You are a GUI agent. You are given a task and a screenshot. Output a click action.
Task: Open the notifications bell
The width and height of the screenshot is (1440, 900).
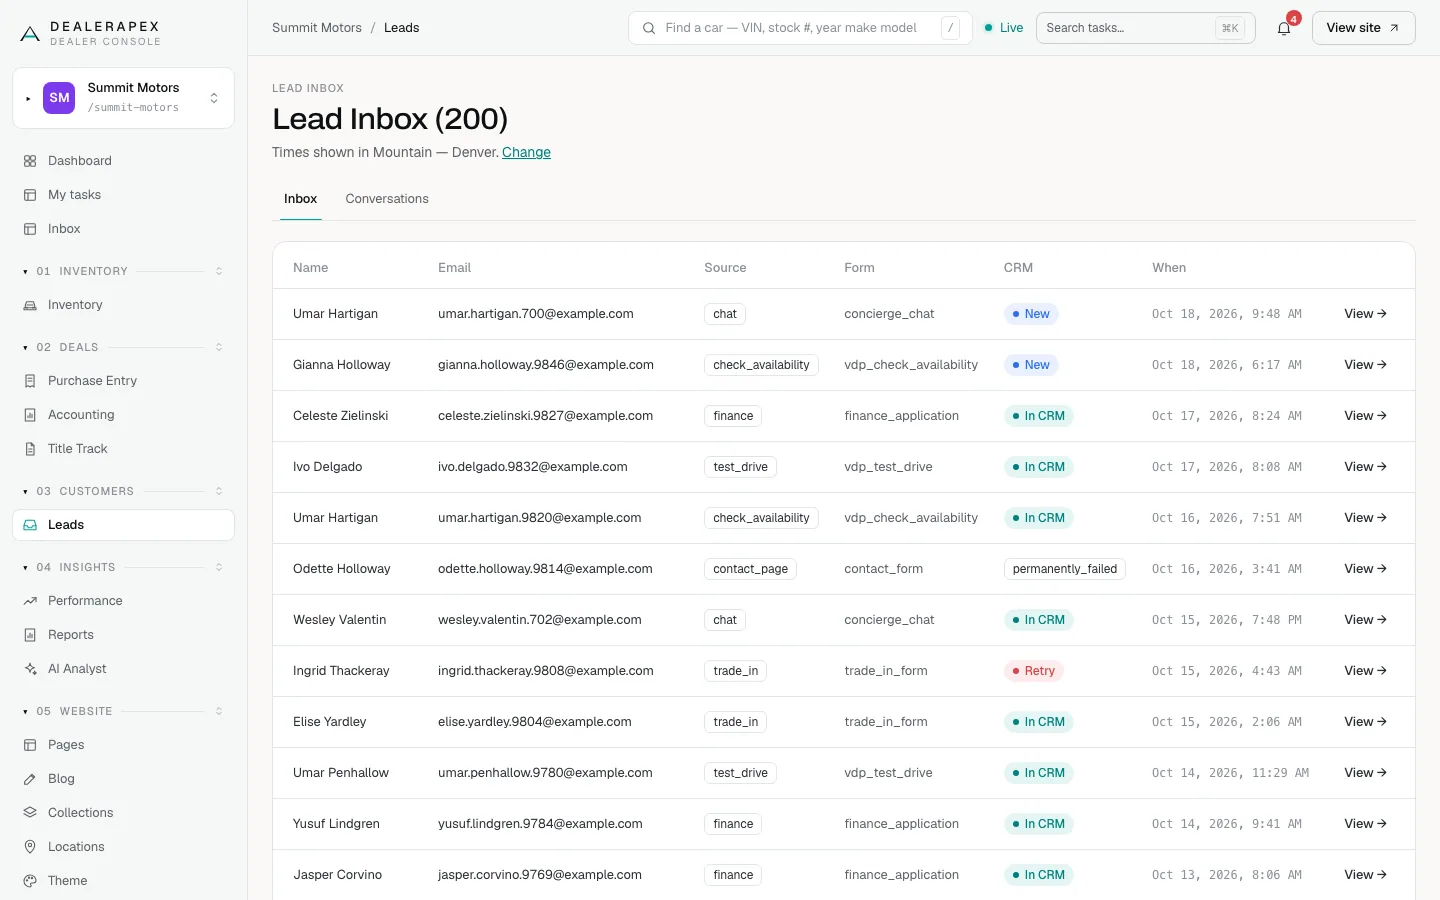pyautogui.click(x=1284, y=28)
